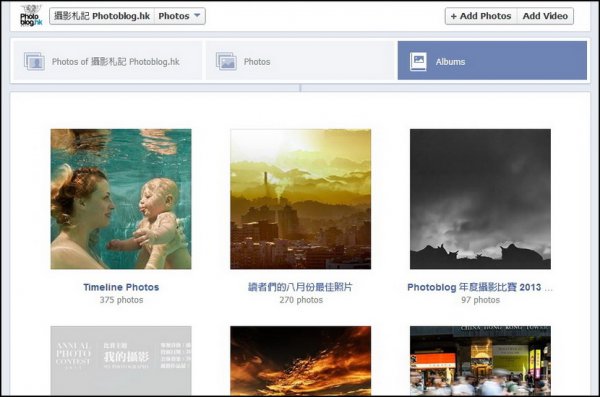Click the 375 photos count text
The image size is (600, 397).
pyautogui.click(x=121, y=300)
